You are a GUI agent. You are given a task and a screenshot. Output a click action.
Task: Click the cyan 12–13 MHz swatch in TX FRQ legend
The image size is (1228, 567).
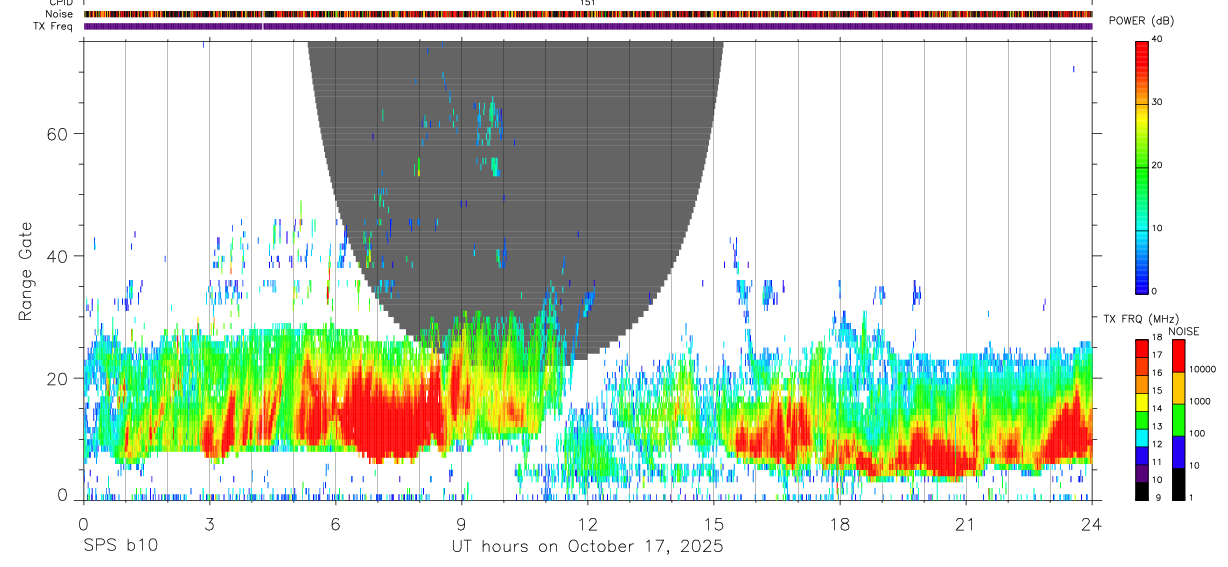coord(1142,437)
